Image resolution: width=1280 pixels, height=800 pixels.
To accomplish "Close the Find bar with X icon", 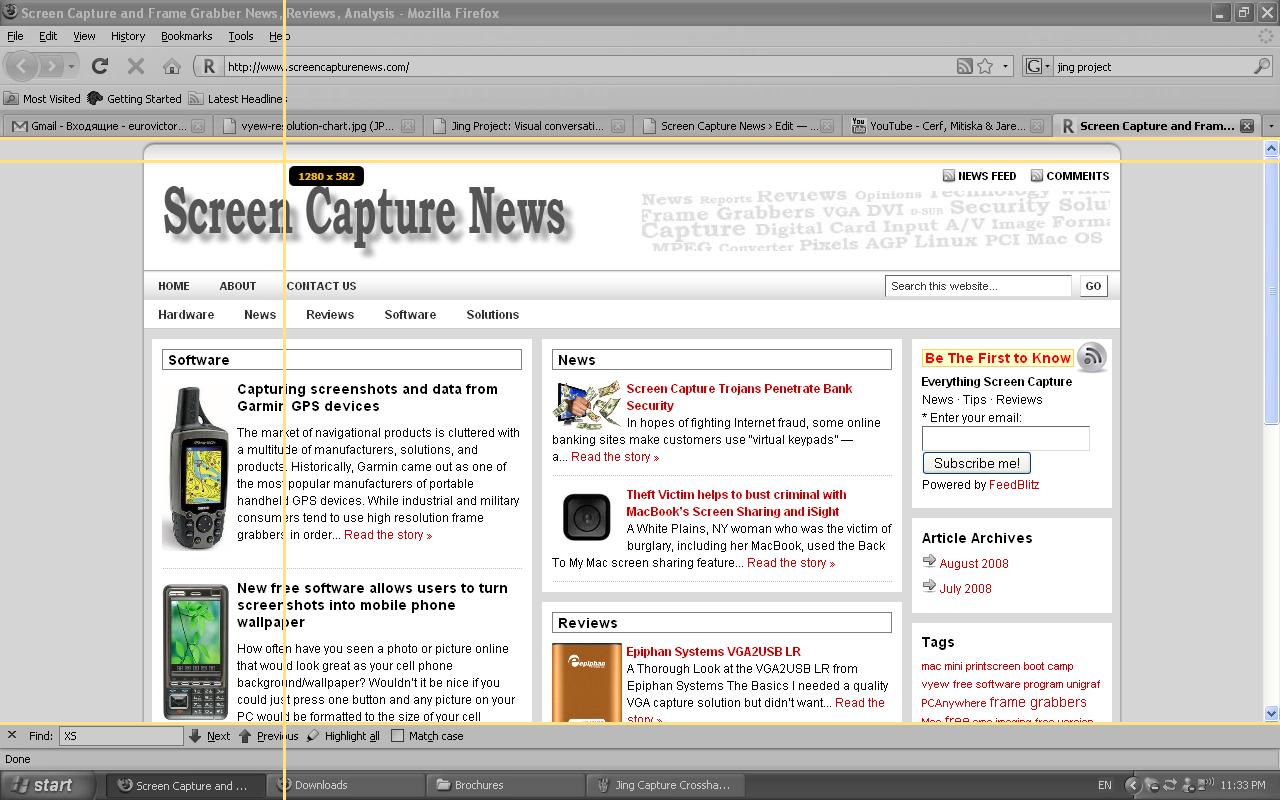I will click(x=12, y=735).
